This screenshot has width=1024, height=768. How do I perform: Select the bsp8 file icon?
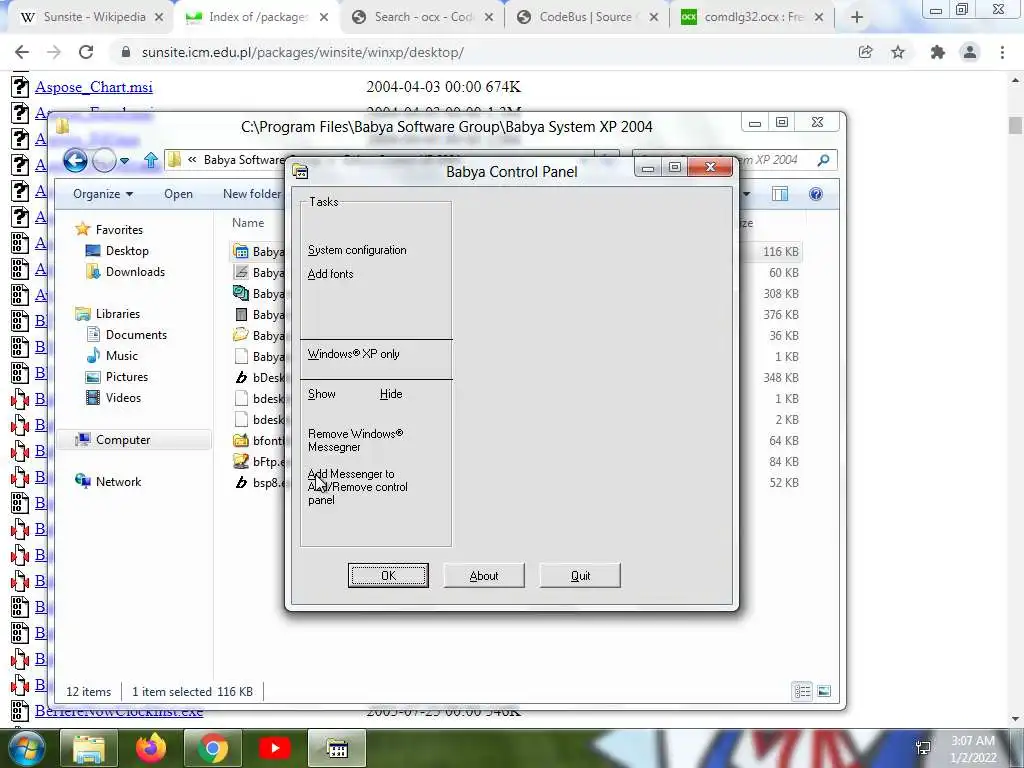pyautogui.click(x=241, y=483)
